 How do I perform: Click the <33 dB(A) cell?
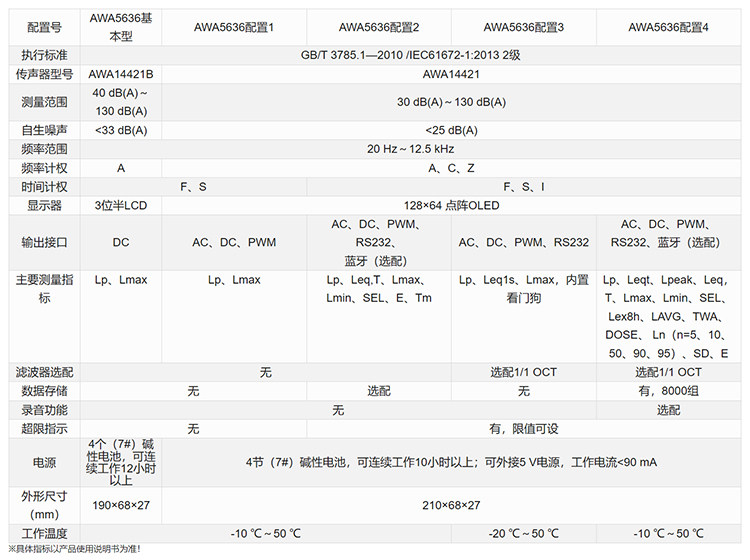click(121, 130)
